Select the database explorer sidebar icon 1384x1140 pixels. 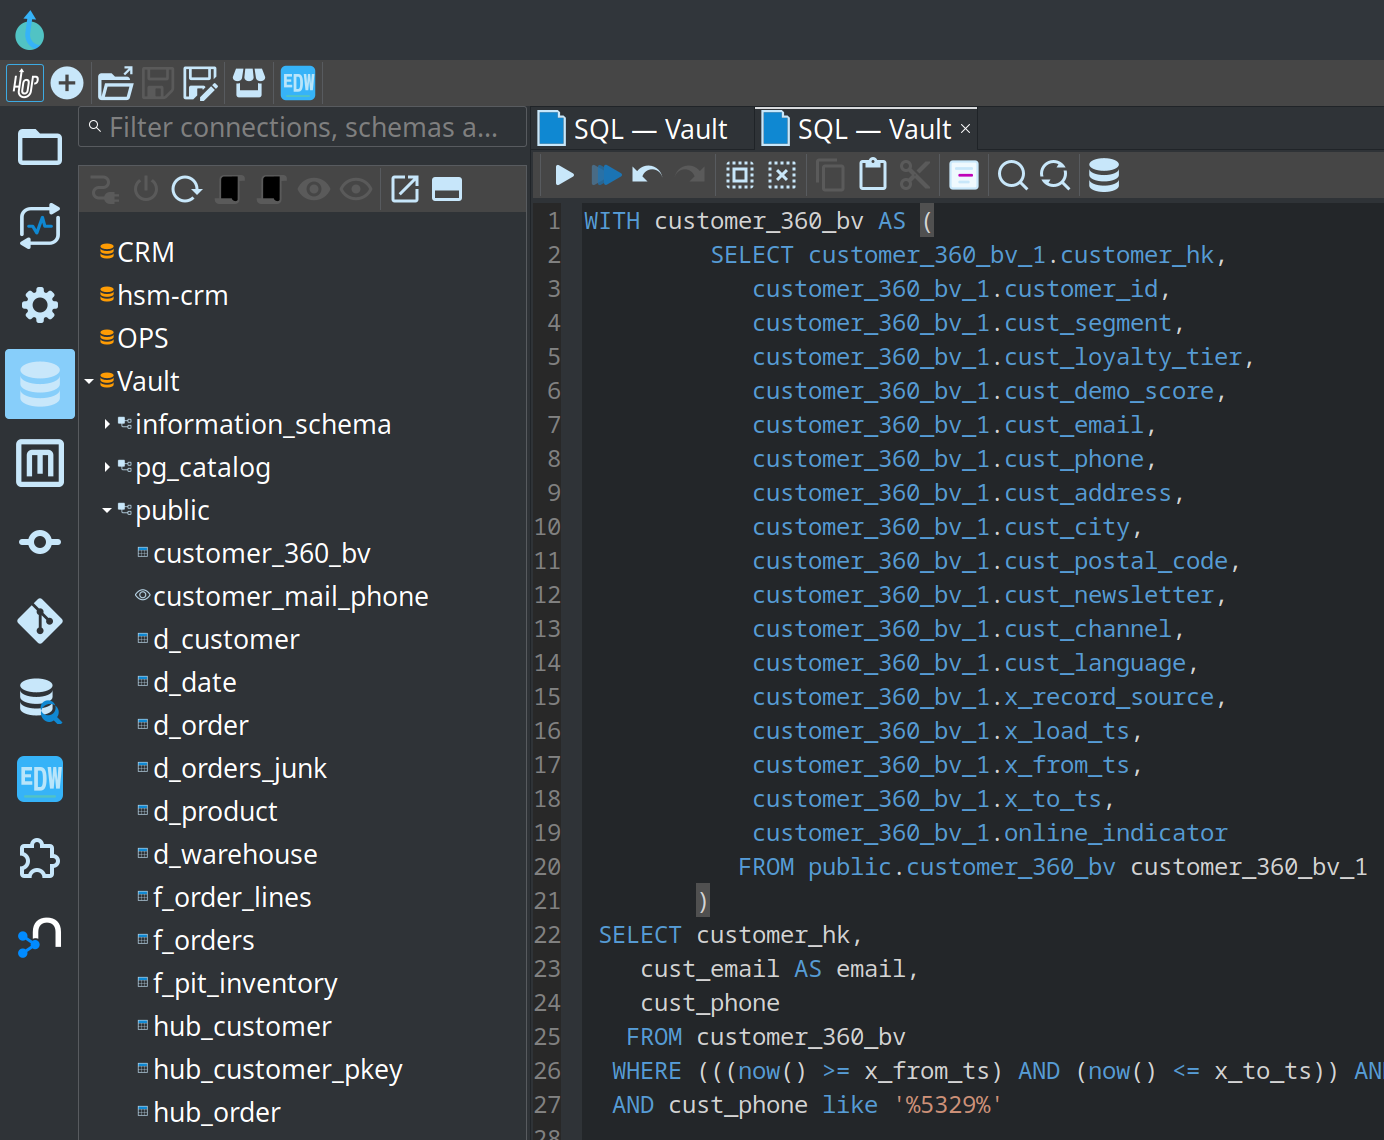coord(40,384)
